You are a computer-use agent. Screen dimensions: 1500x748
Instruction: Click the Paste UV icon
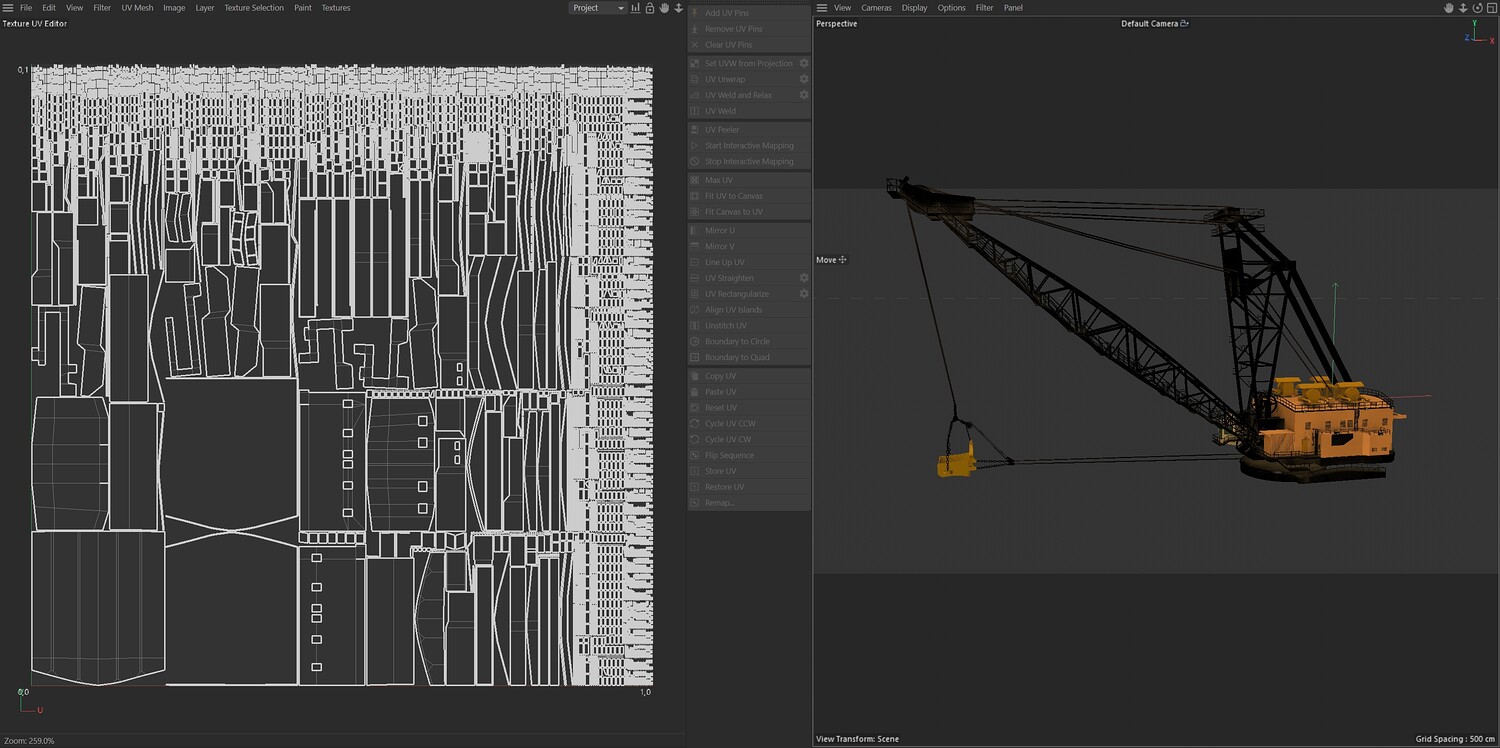coord(695,392)
